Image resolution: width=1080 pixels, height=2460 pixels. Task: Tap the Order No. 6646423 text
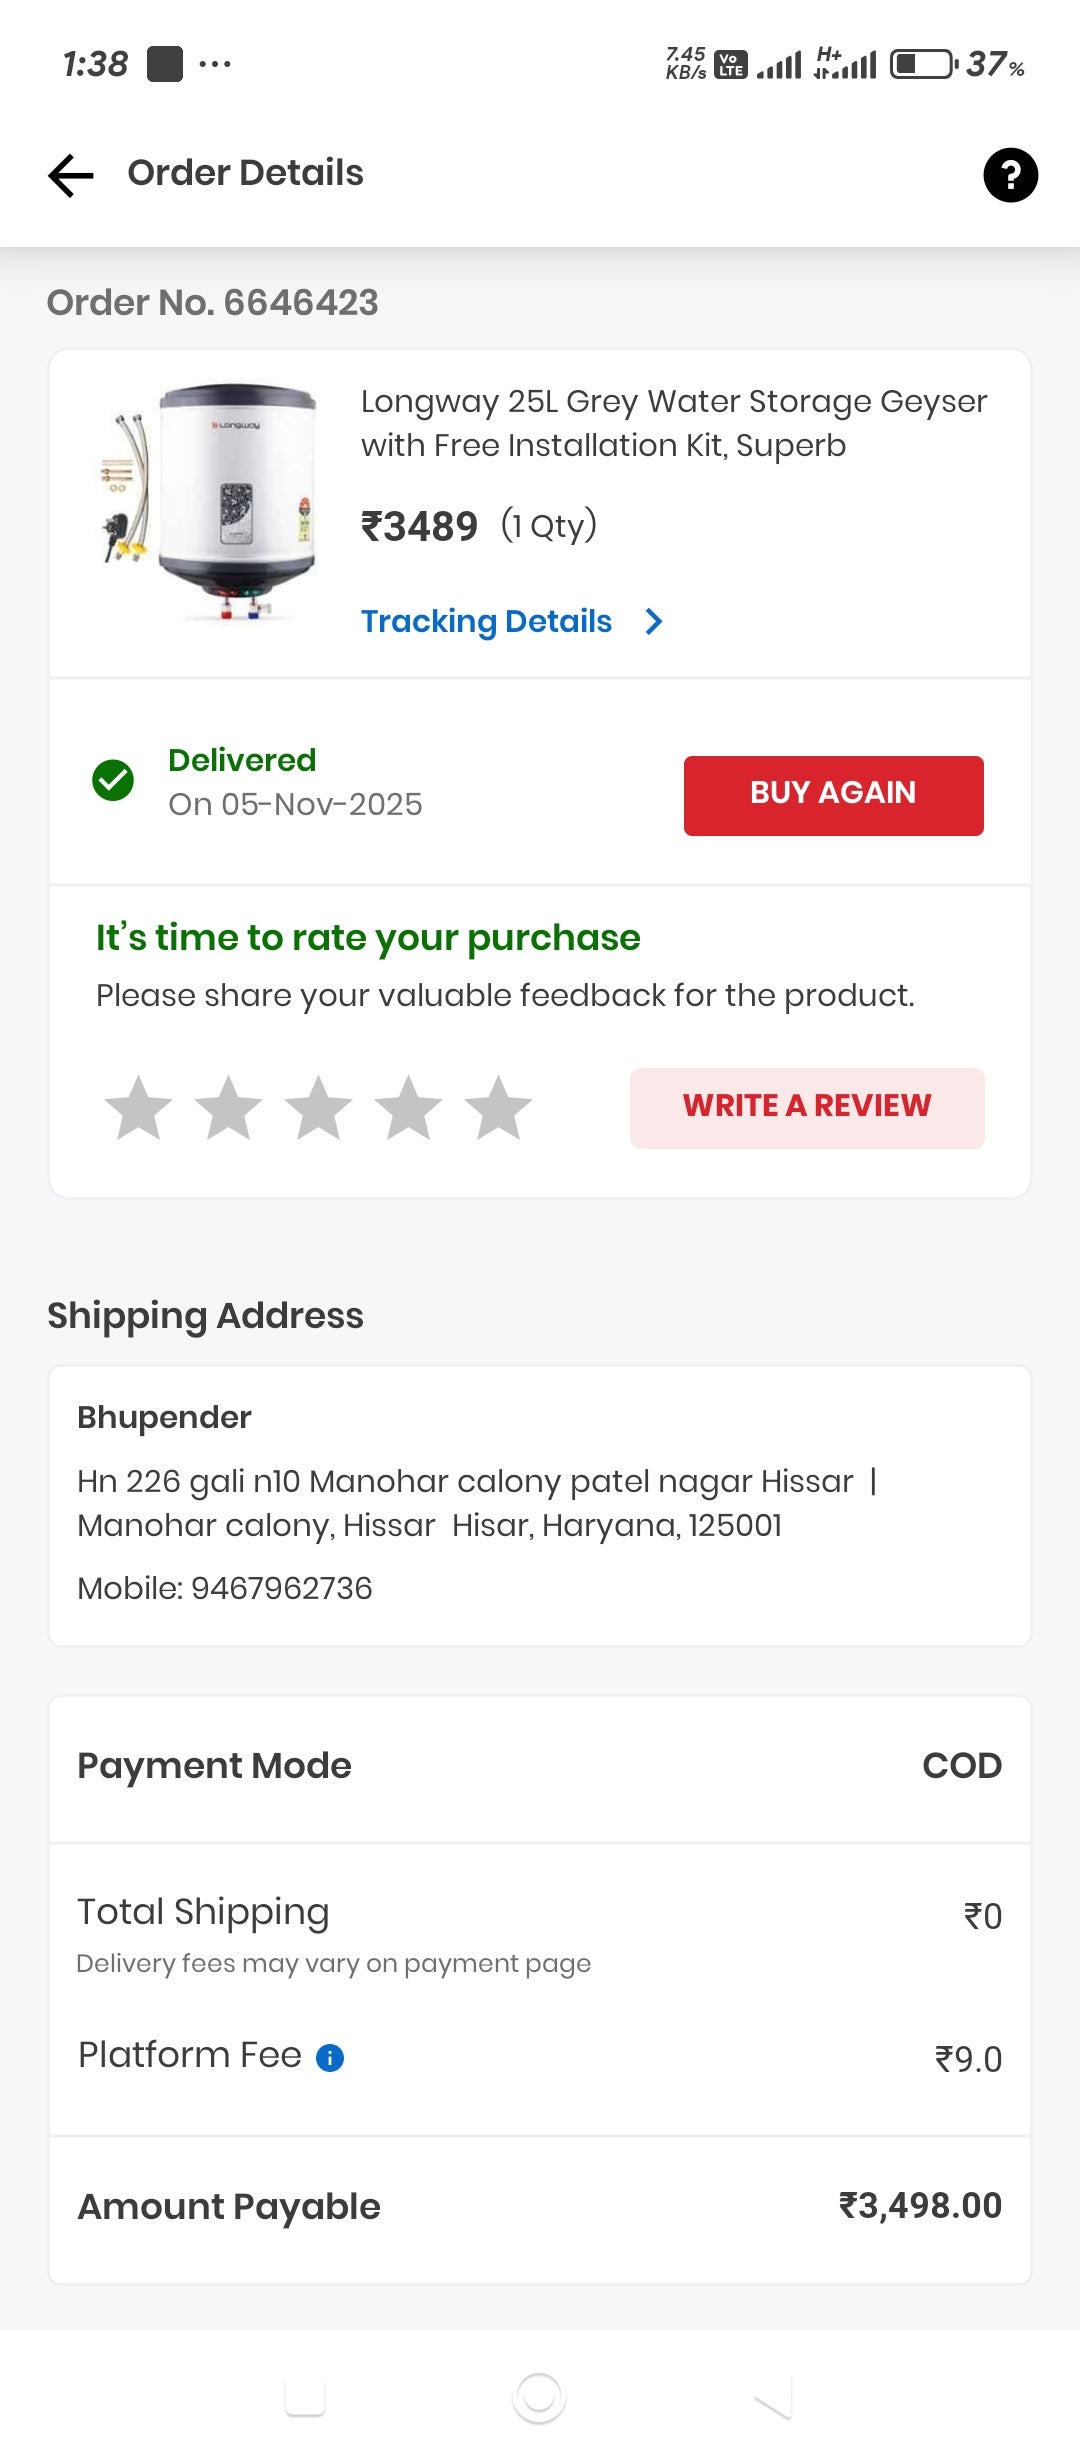pos(213,302)
